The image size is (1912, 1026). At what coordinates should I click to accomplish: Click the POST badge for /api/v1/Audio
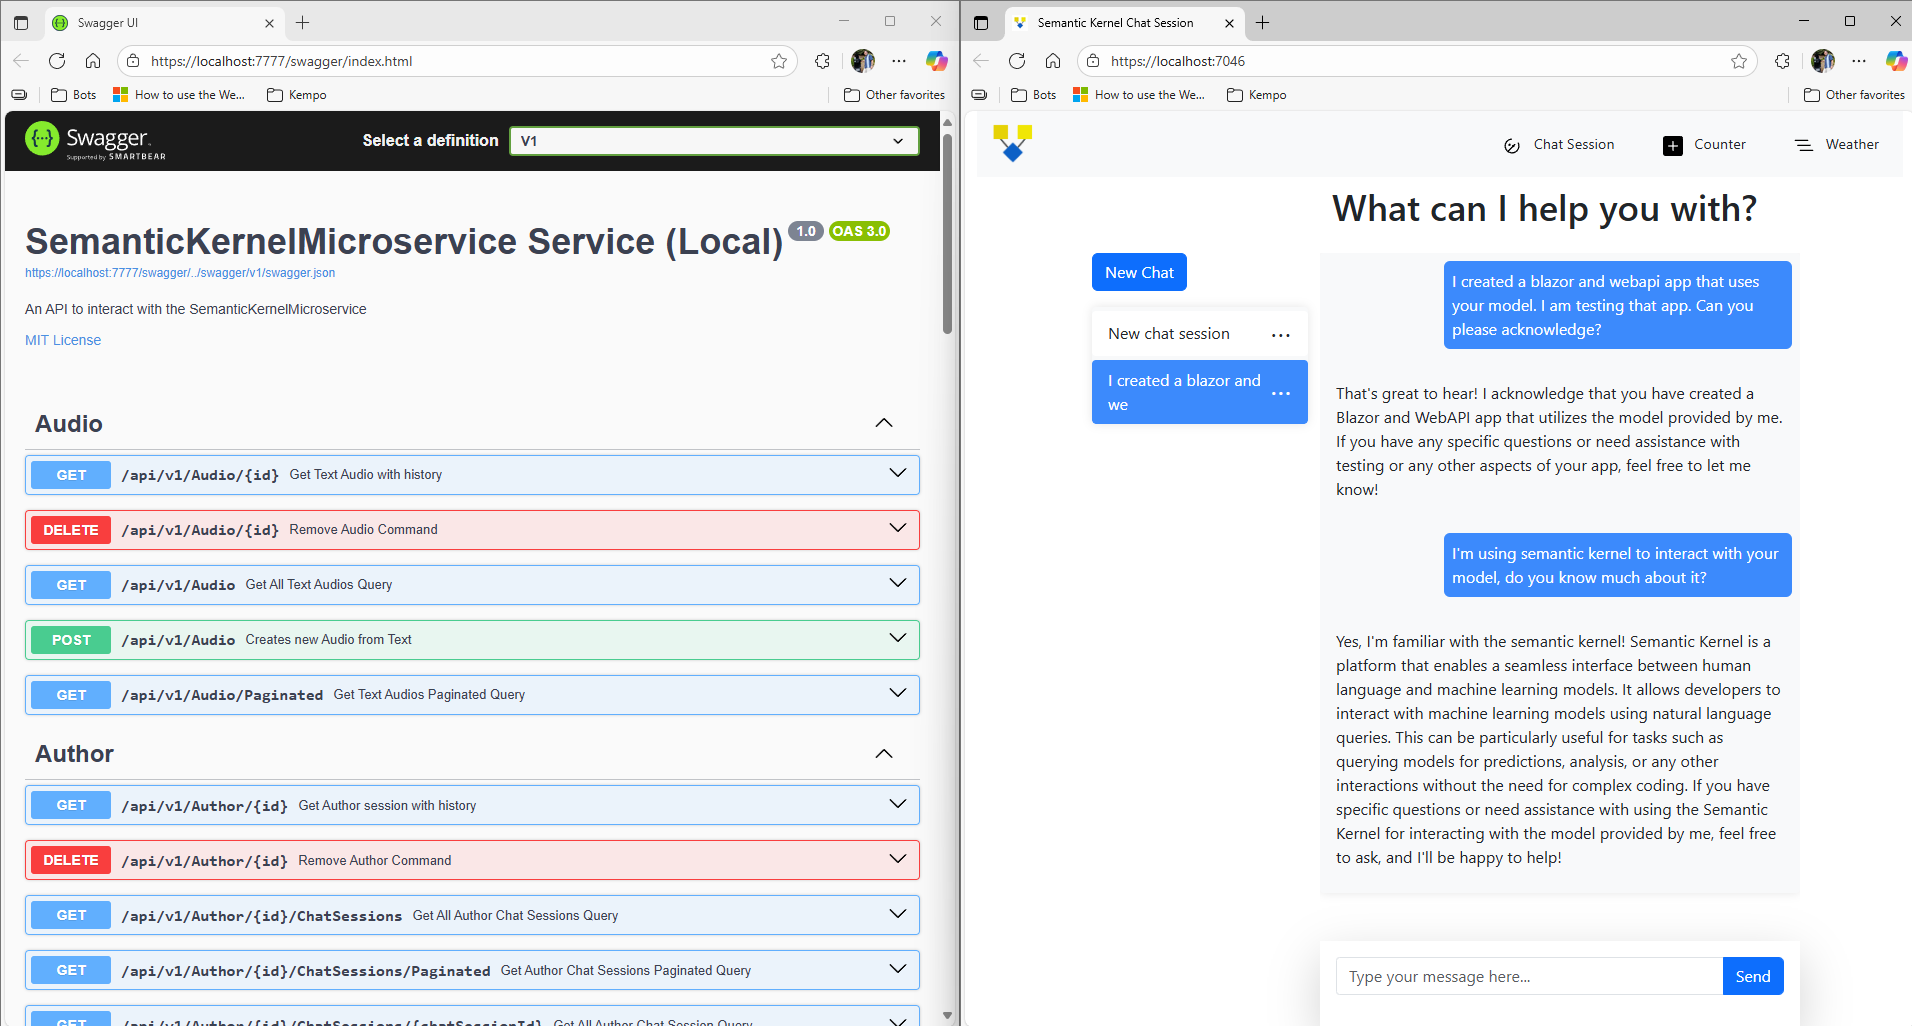(x=71, y=640)
